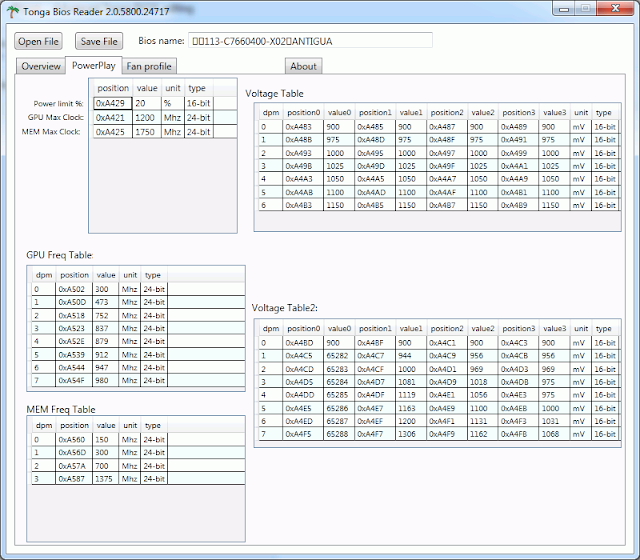Open the Fan profile tab
The height and width of the screenshot is (560, 640).
pyautogui.click(x=149, y=66)
